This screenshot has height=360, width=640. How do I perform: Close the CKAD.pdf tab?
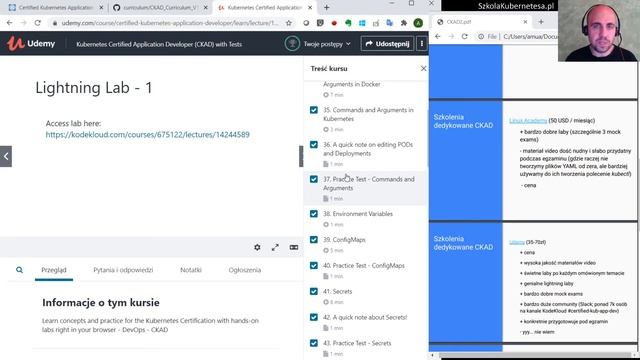[525, 22]
